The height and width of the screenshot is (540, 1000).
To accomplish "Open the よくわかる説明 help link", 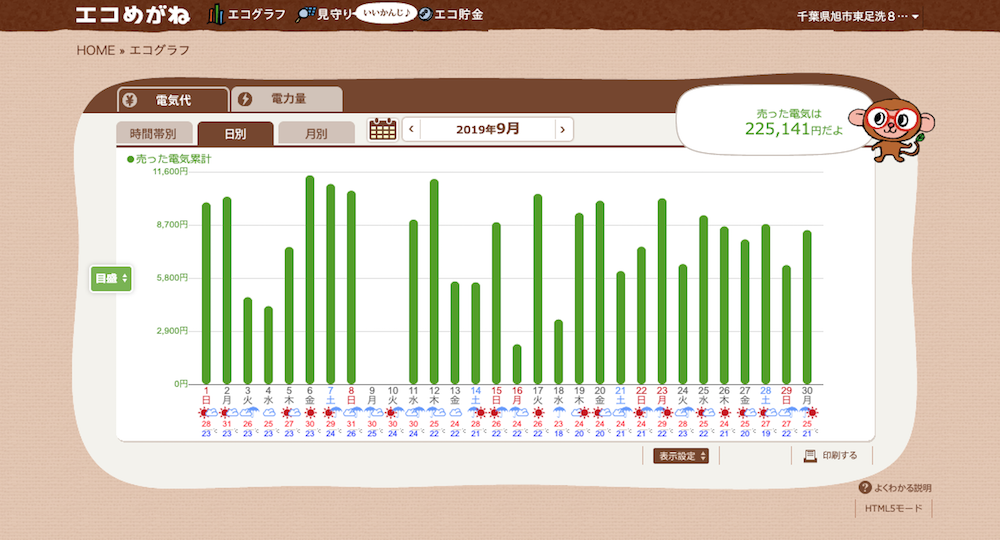I will (902, 488).
